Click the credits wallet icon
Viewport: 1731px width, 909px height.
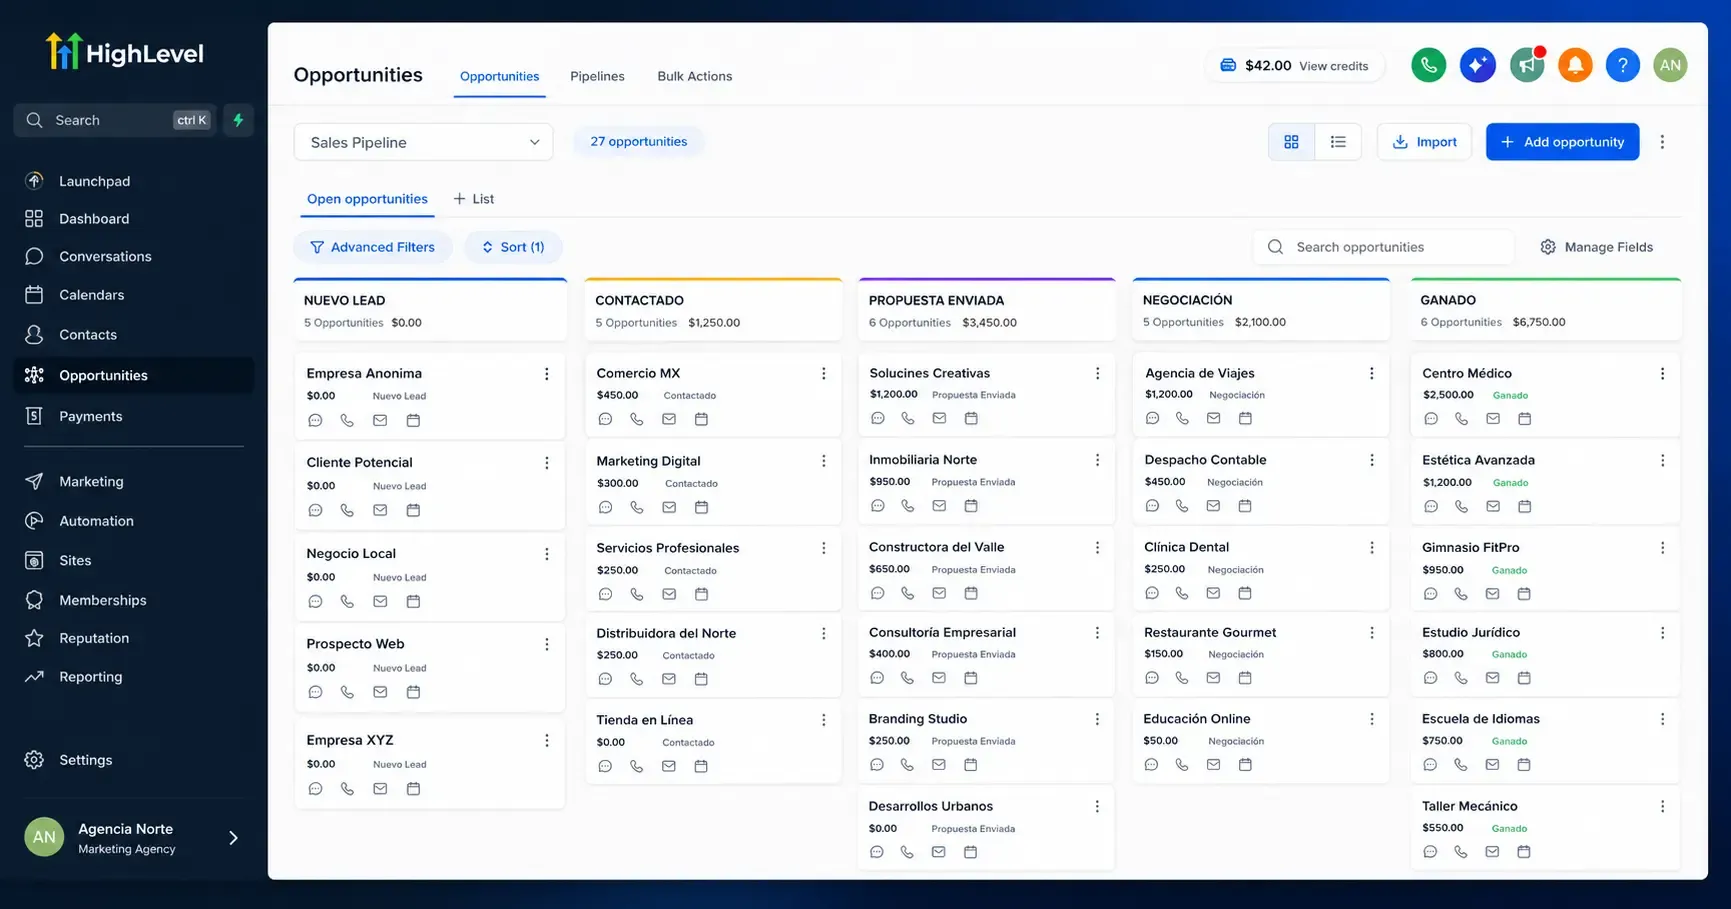pyautogui.click(x=1228, y=65)
